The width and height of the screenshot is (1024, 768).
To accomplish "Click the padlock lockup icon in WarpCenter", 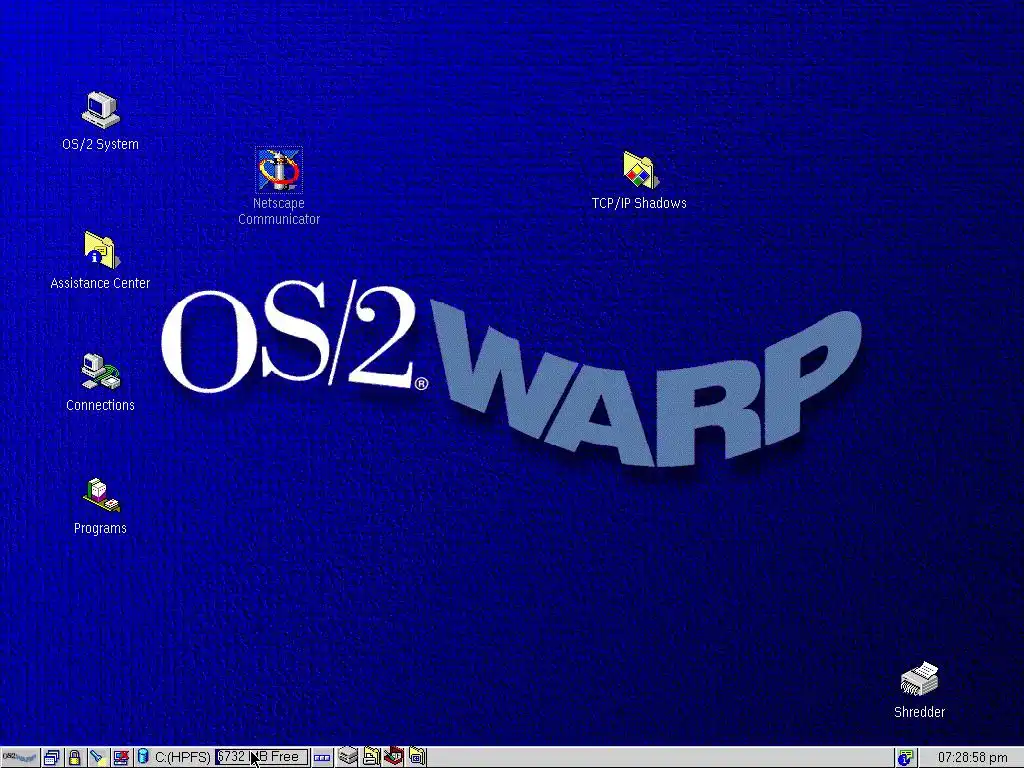I will (x=74, y=758).
